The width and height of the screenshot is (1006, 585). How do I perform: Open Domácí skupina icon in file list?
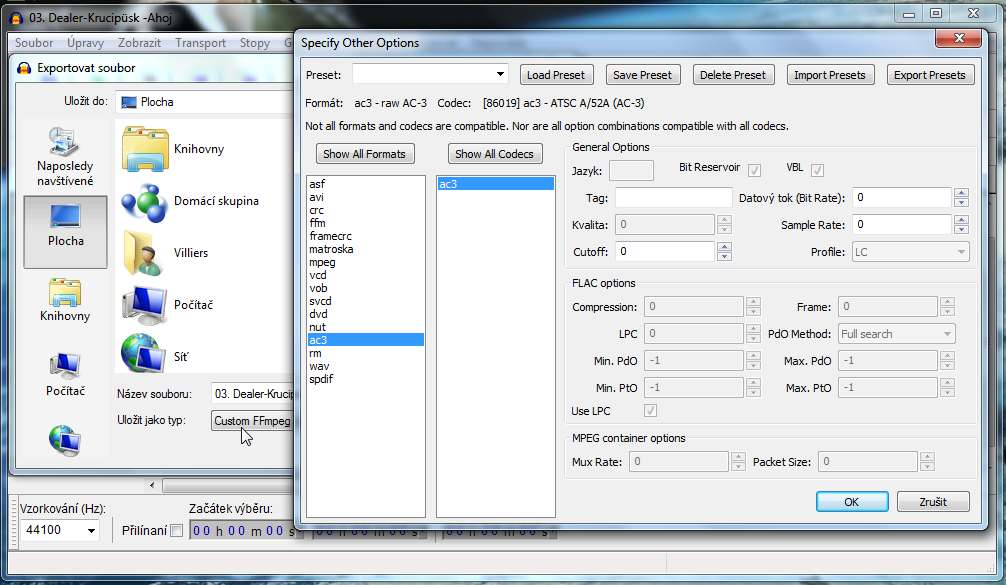tap(145, 201)
